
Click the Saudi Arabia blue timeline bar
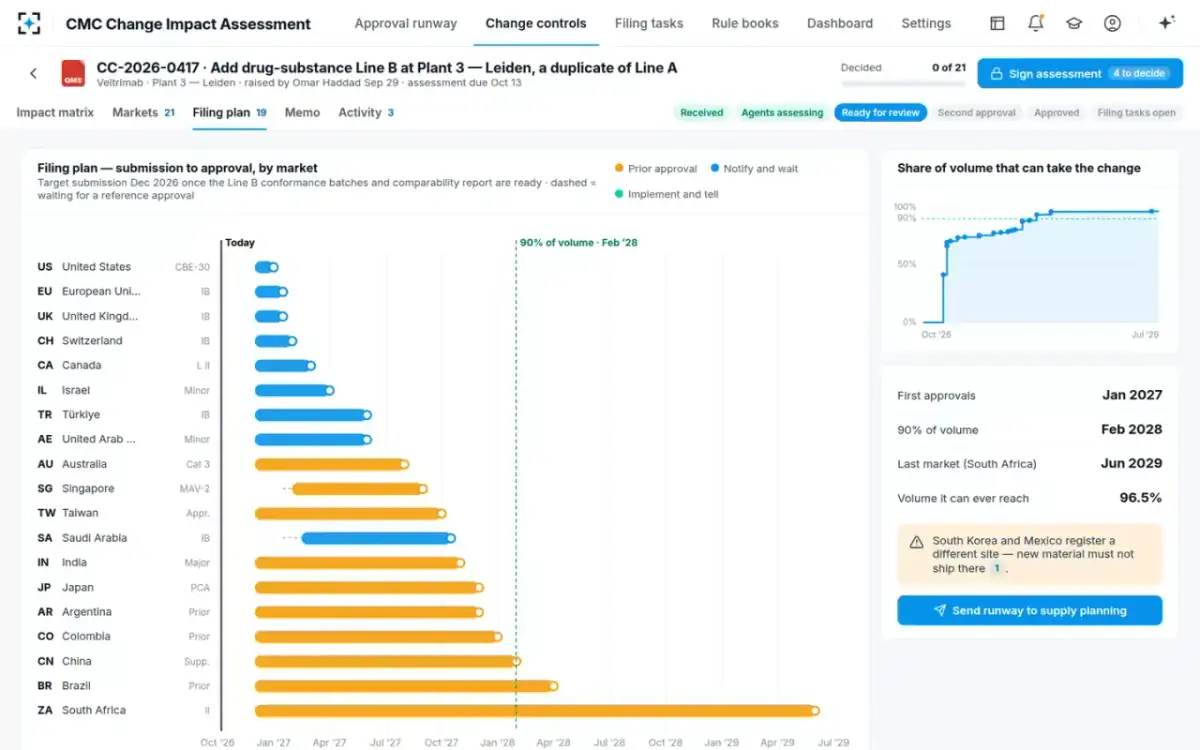pos(379,538)
